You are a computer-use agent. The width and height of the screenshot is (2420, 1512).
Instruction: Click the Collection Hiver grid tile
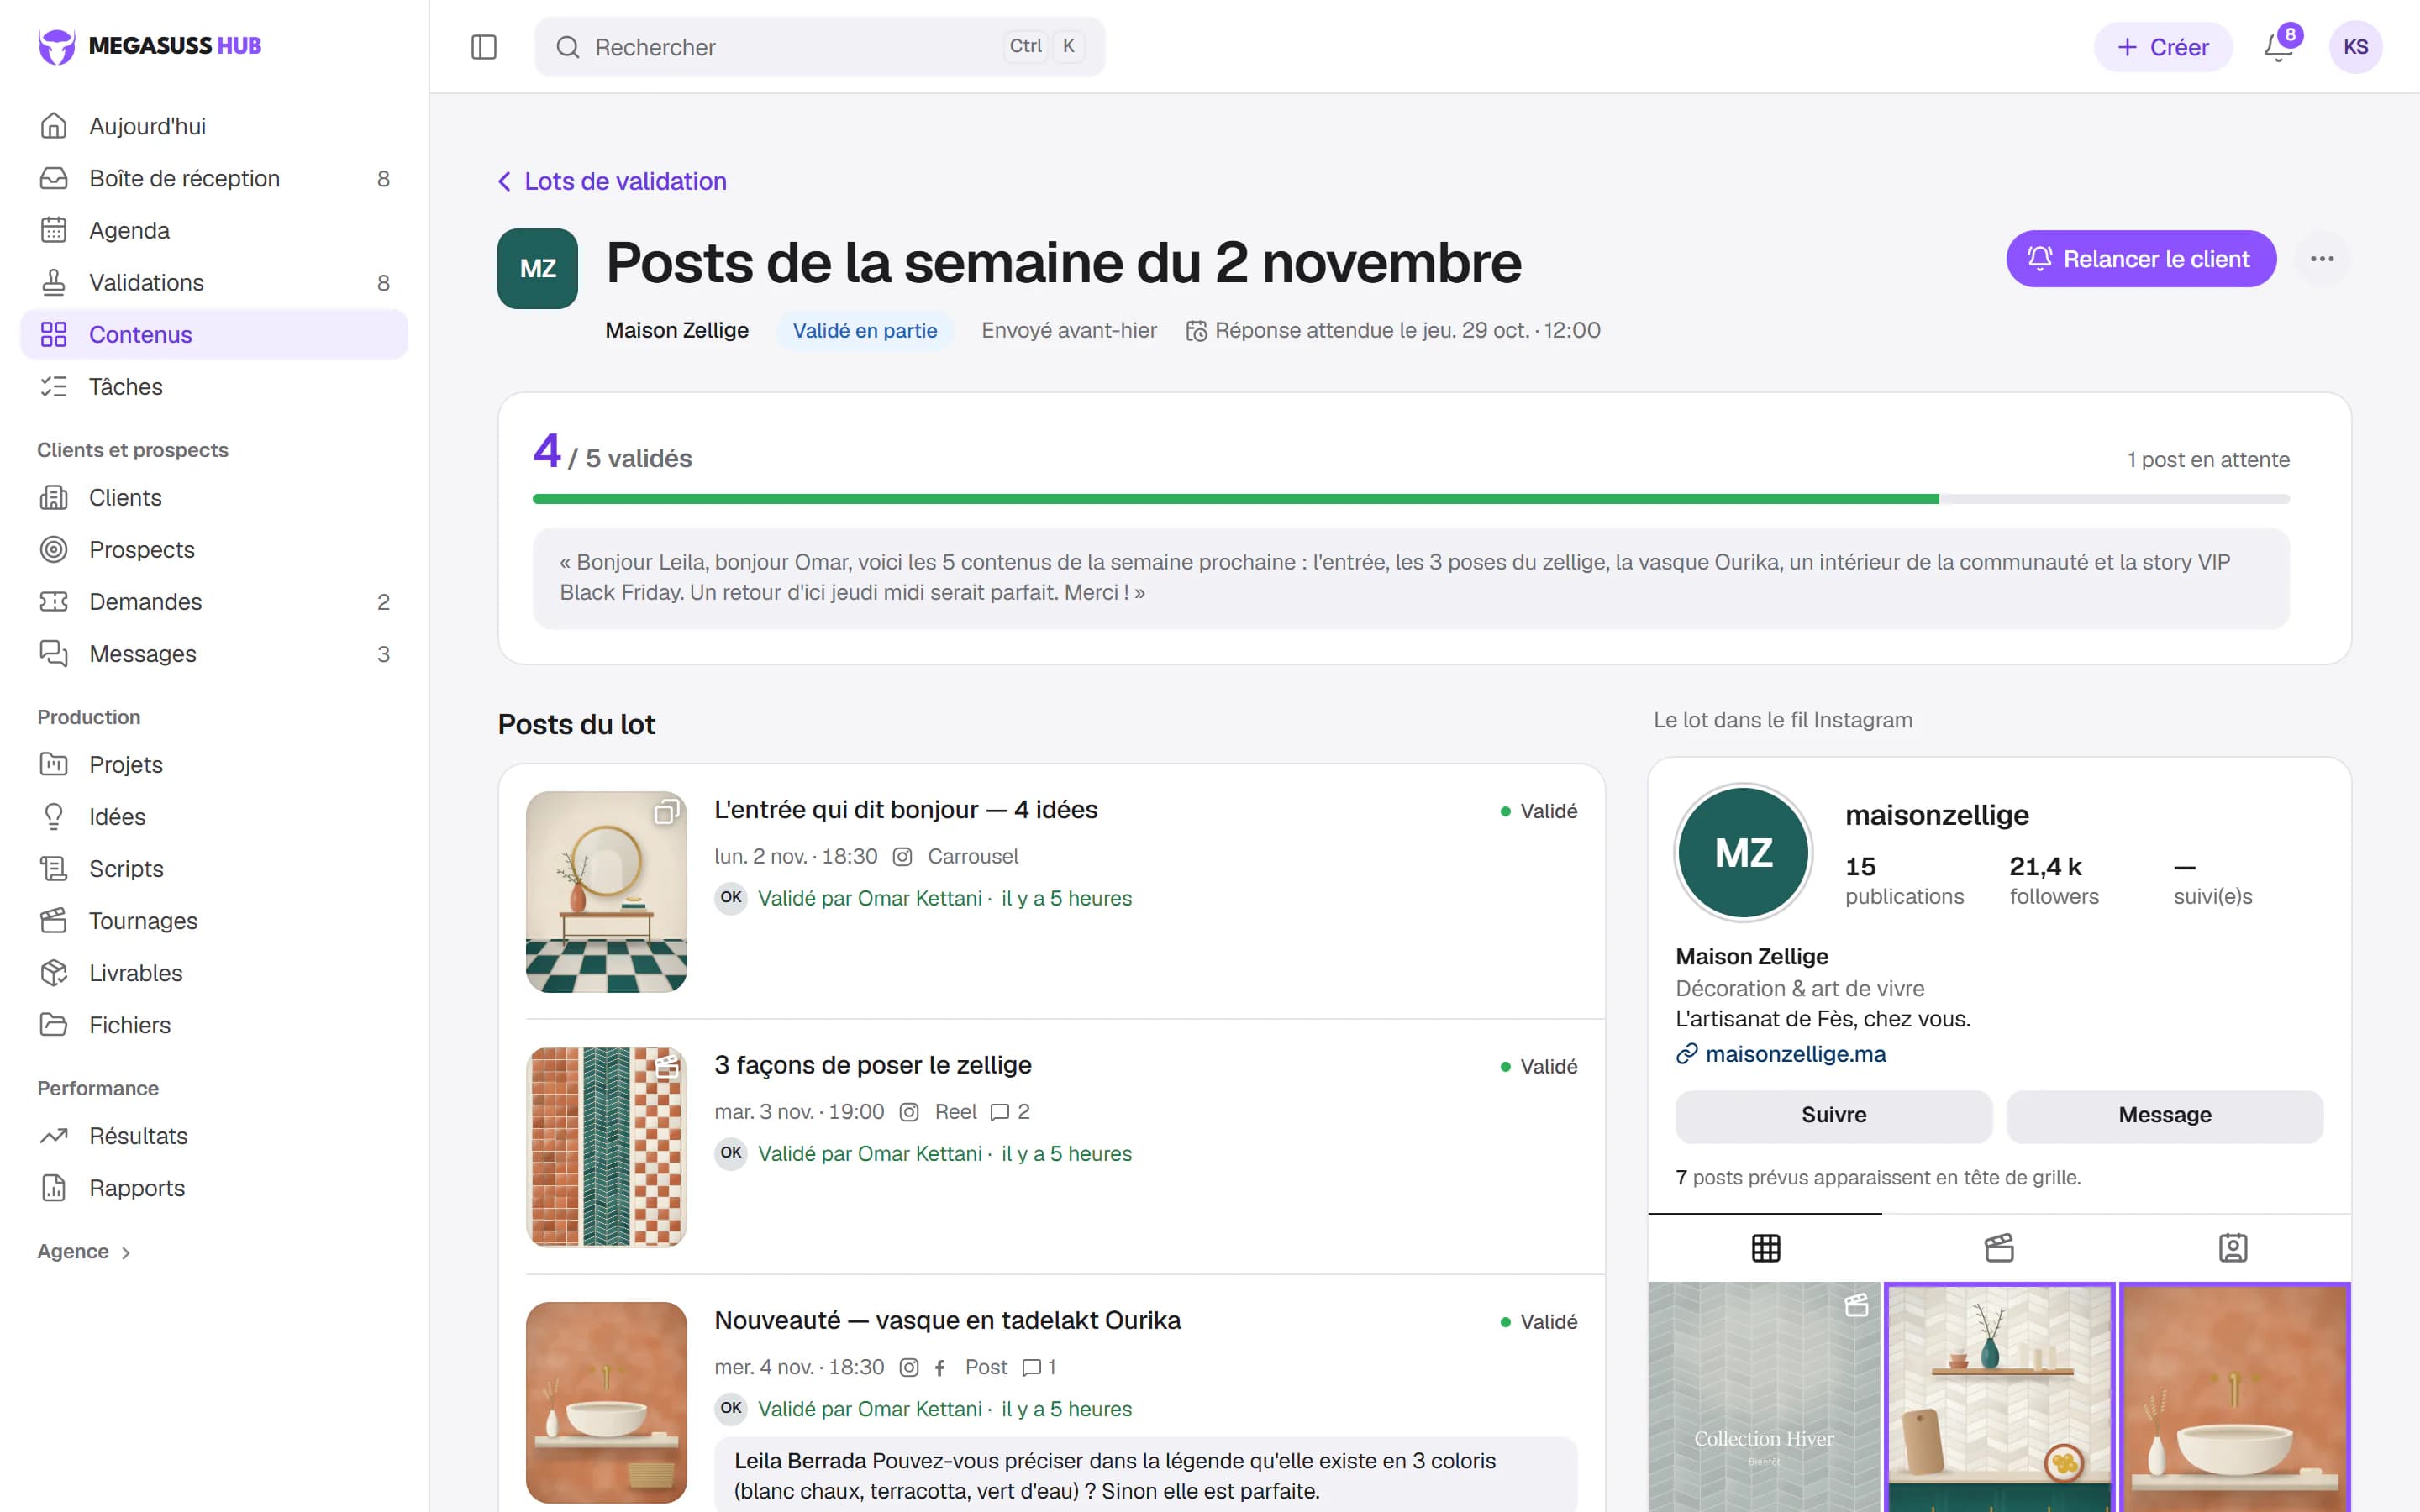(x=1764, y=1397)
